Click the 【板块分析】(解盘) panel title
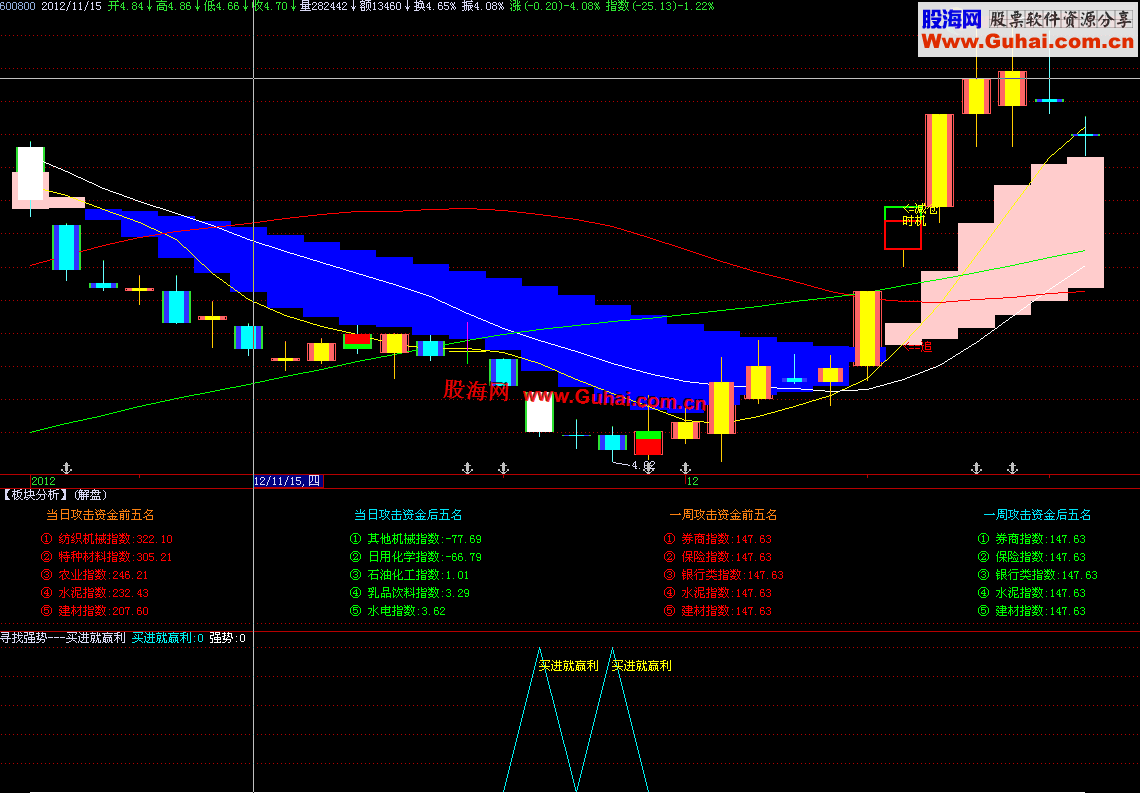Image resolution: width=1140 pixels, height=793 pixels. [55, 495]
